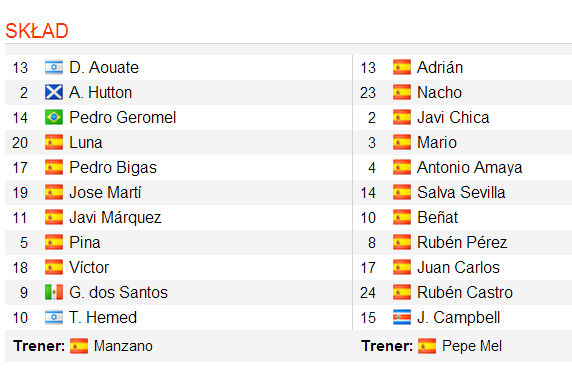
Task: Open player Javi Márquez
Action: 115,218
